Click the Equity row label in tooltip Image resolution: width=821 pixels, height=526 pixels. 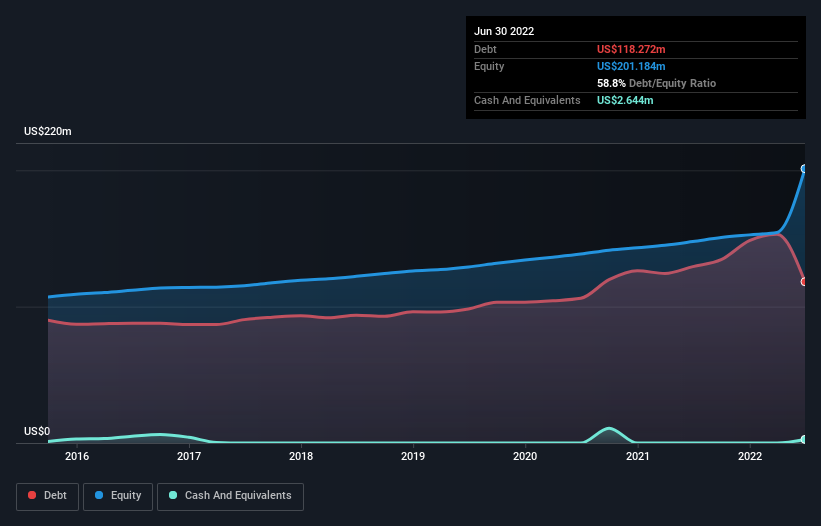[x=489, y=66]
